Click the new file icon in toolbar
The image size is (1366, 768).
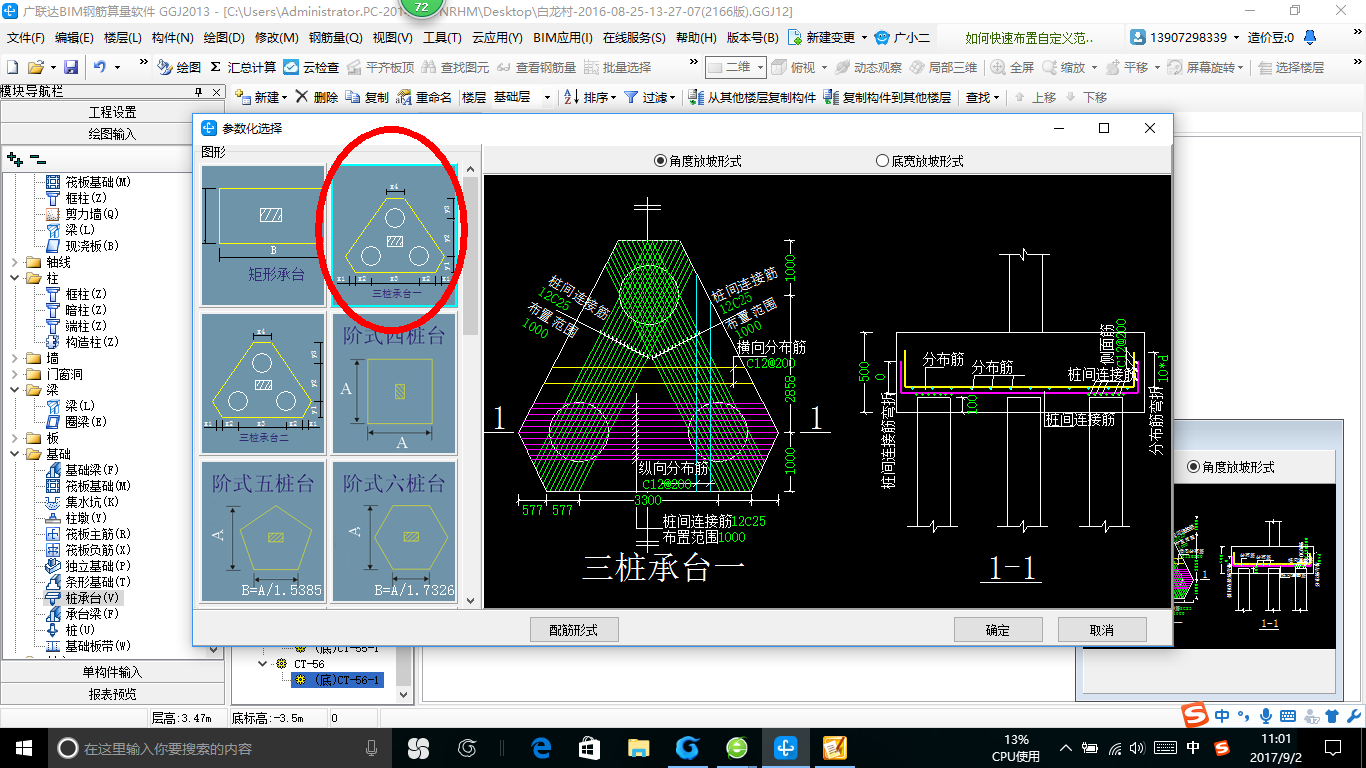tap(12, 67)
